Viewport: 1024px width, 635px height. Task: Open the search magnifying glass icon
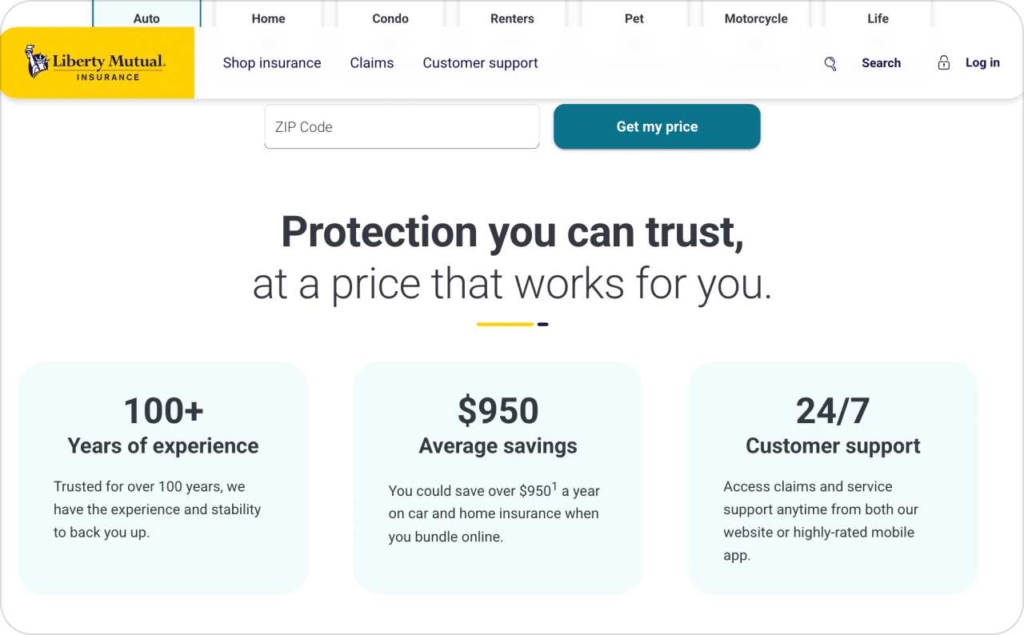(830, 63)
